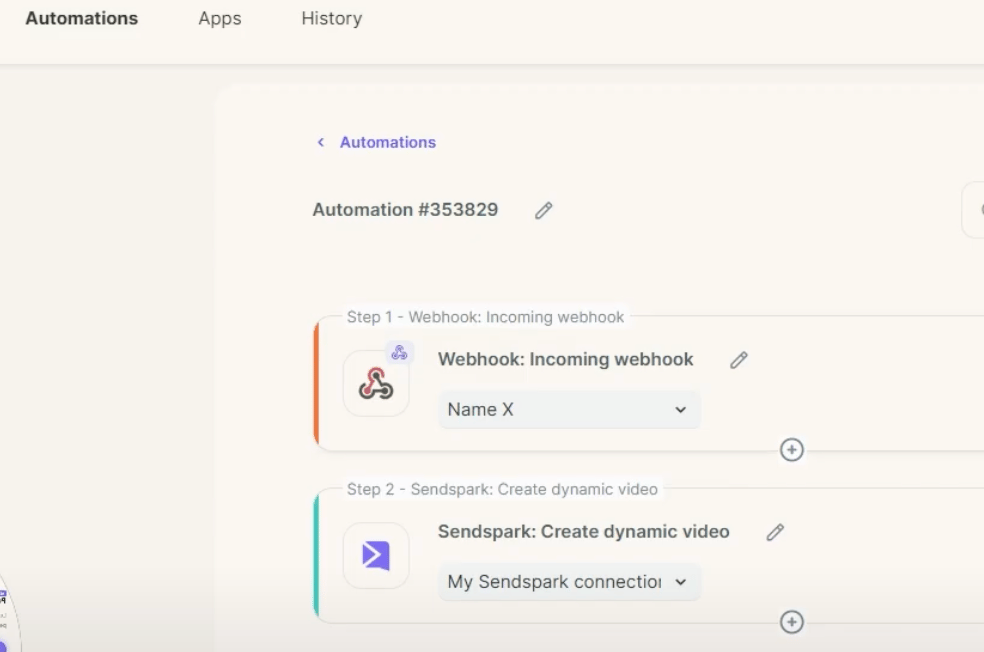Click the Step 2 - Sendspark: Create dynamic video label
The width and height of the screenshot is (984, 652).
click(x=502, y=489)
